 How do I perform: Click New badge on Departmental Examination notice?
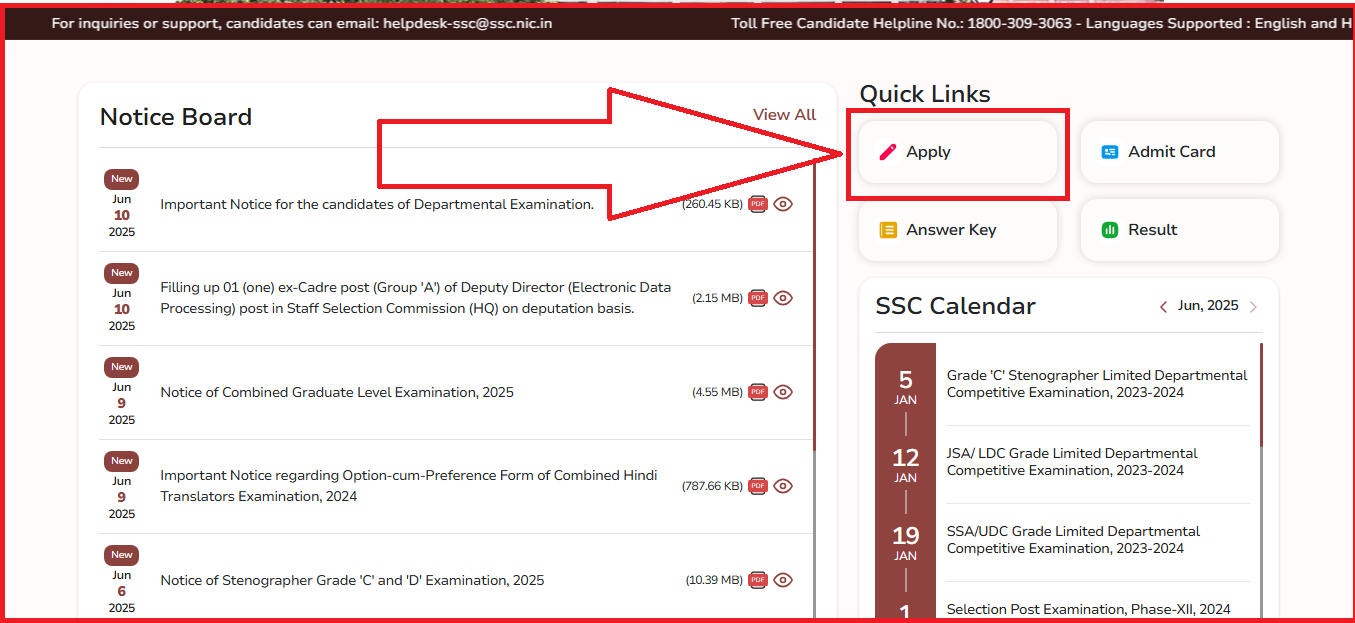tap(121, 179)
